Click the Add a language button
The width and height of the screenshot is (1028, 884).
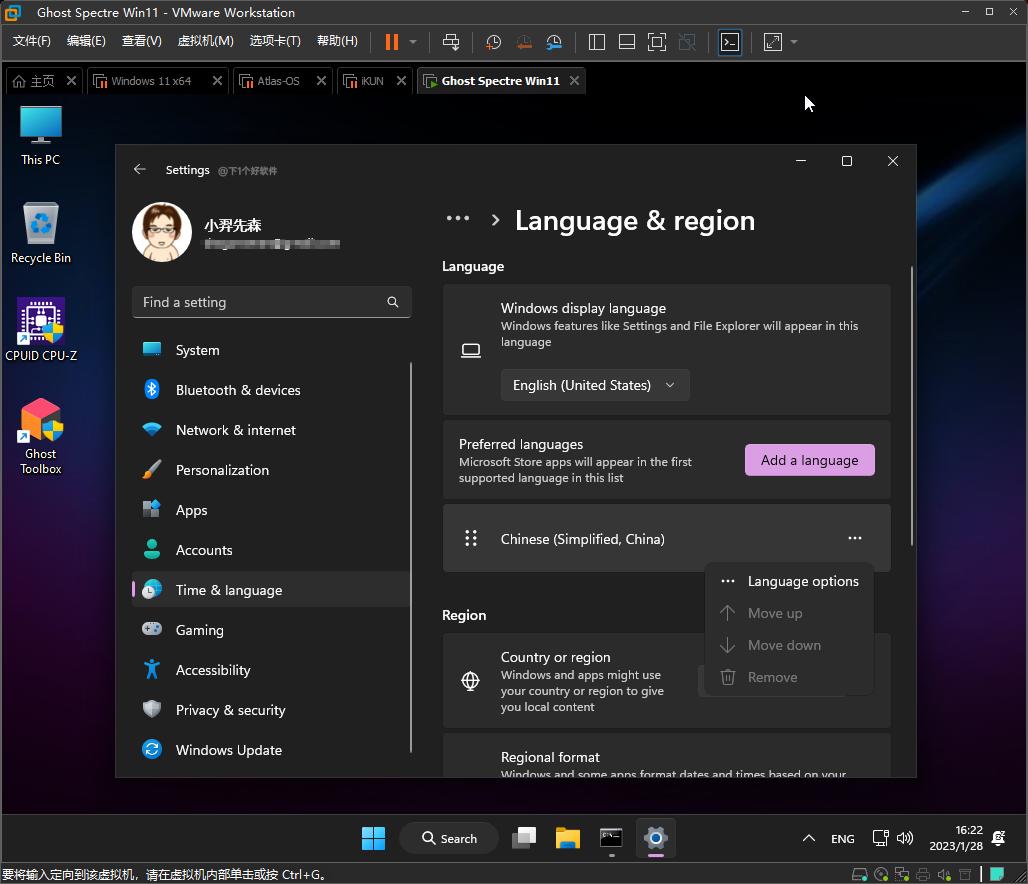tap(809, 459)
